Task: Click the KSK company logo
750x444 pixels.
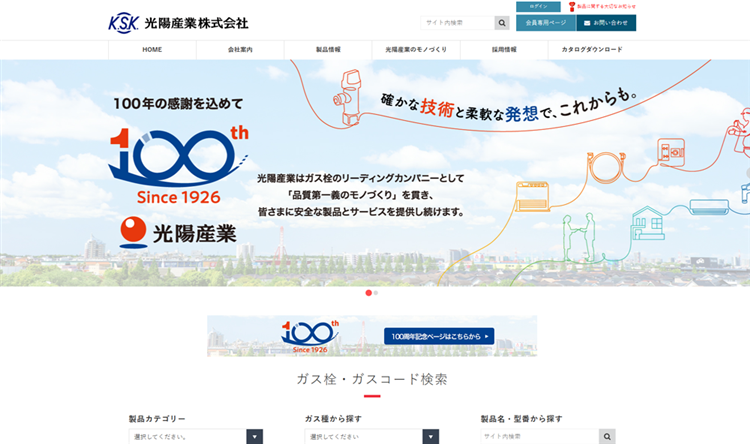Action: pyautogui.click(x=178, y=23)
